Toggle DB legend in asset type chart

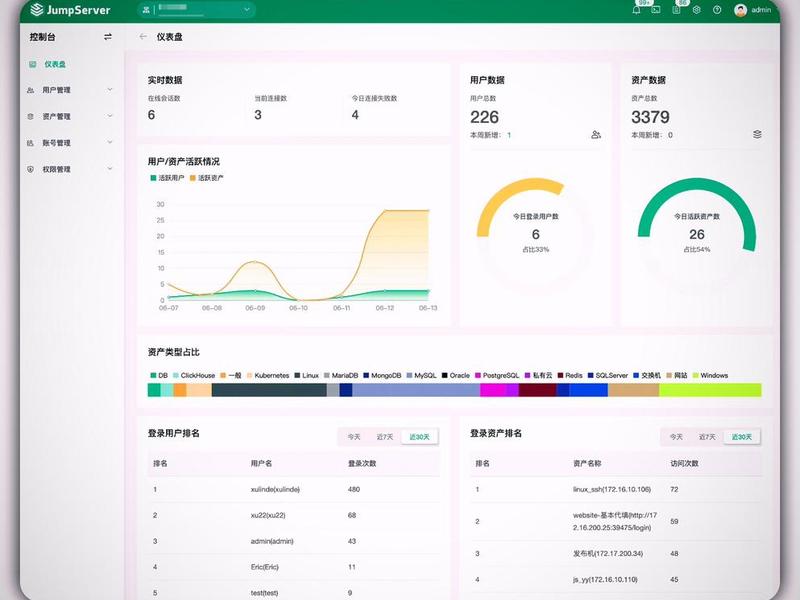159,376
